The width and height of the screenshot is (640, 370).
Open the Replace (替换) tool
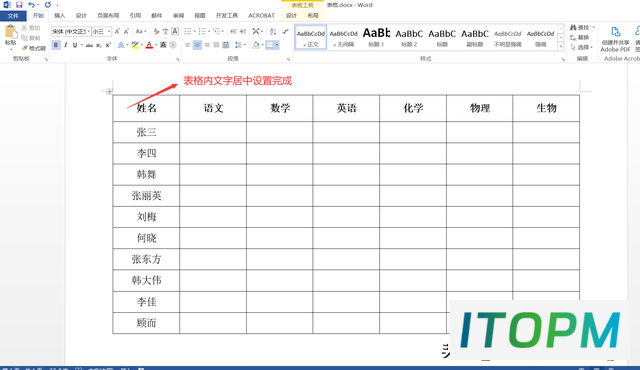(580, 38)
